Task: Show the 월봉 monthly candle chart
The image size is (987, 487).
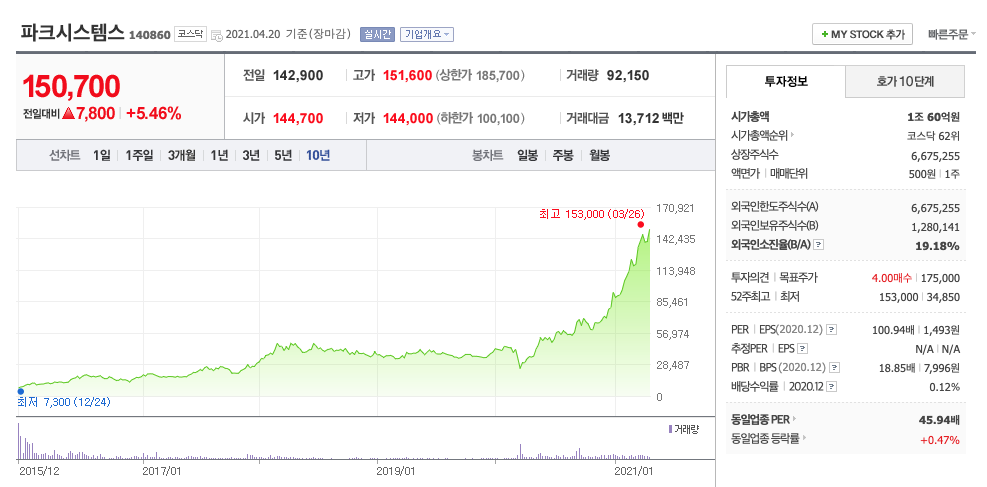Action: point(599,155)
